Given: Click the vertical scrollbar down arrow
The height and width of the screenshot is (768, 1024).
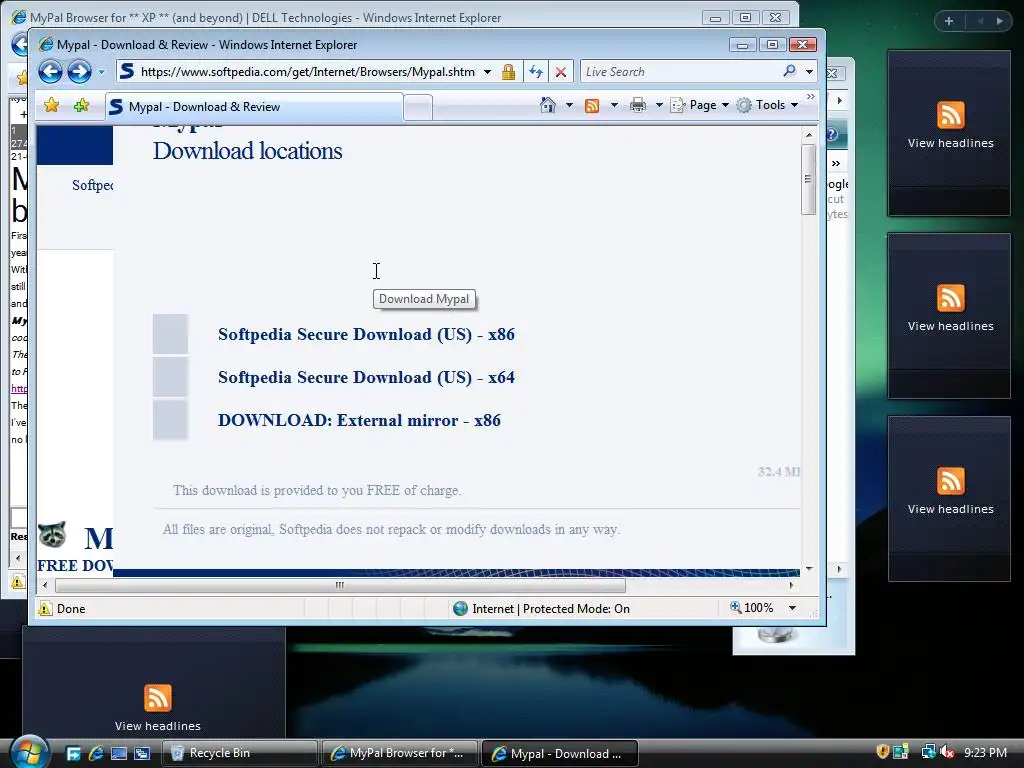Looking at the screenshot, I should coord(808,569).
